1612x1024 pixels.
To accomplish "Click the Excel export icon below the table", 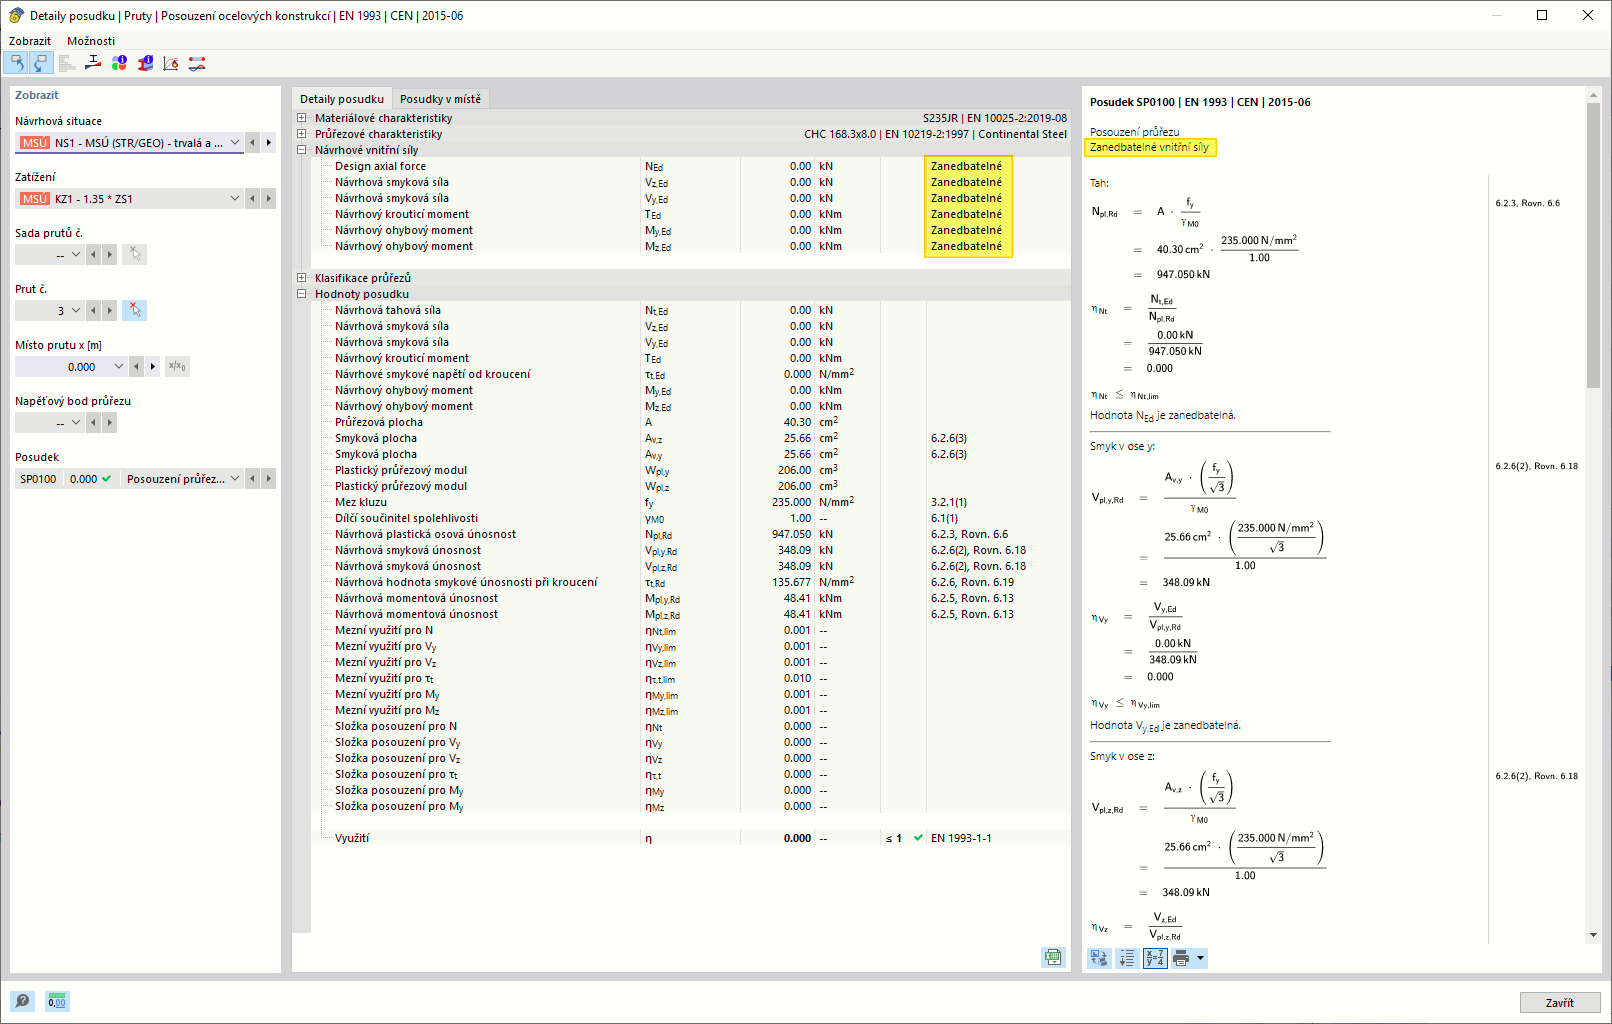I will [1053, 957].
